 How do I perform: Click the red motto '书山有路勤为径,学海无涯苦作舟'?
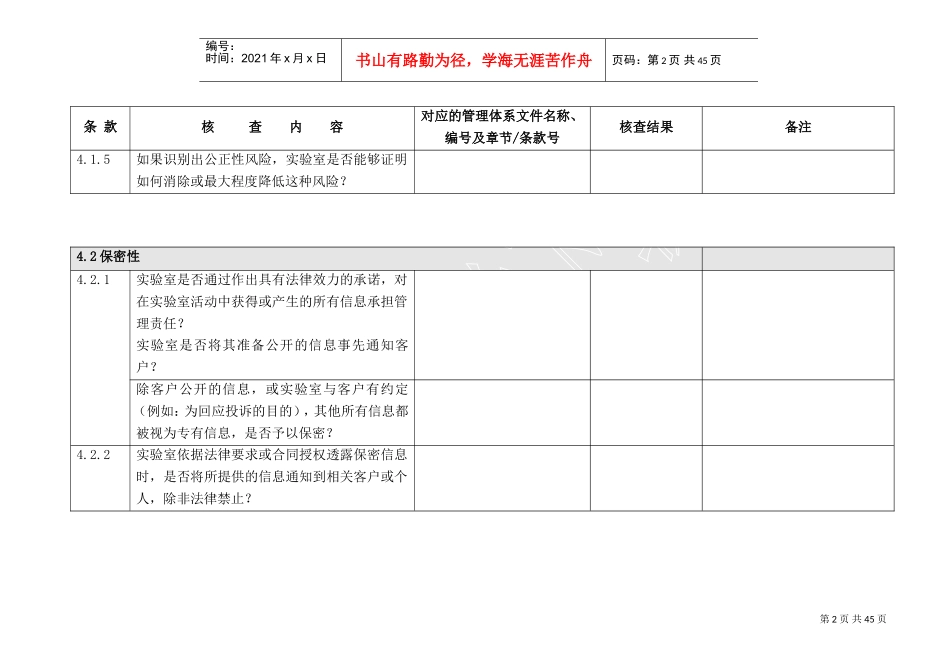coord(473,60)
